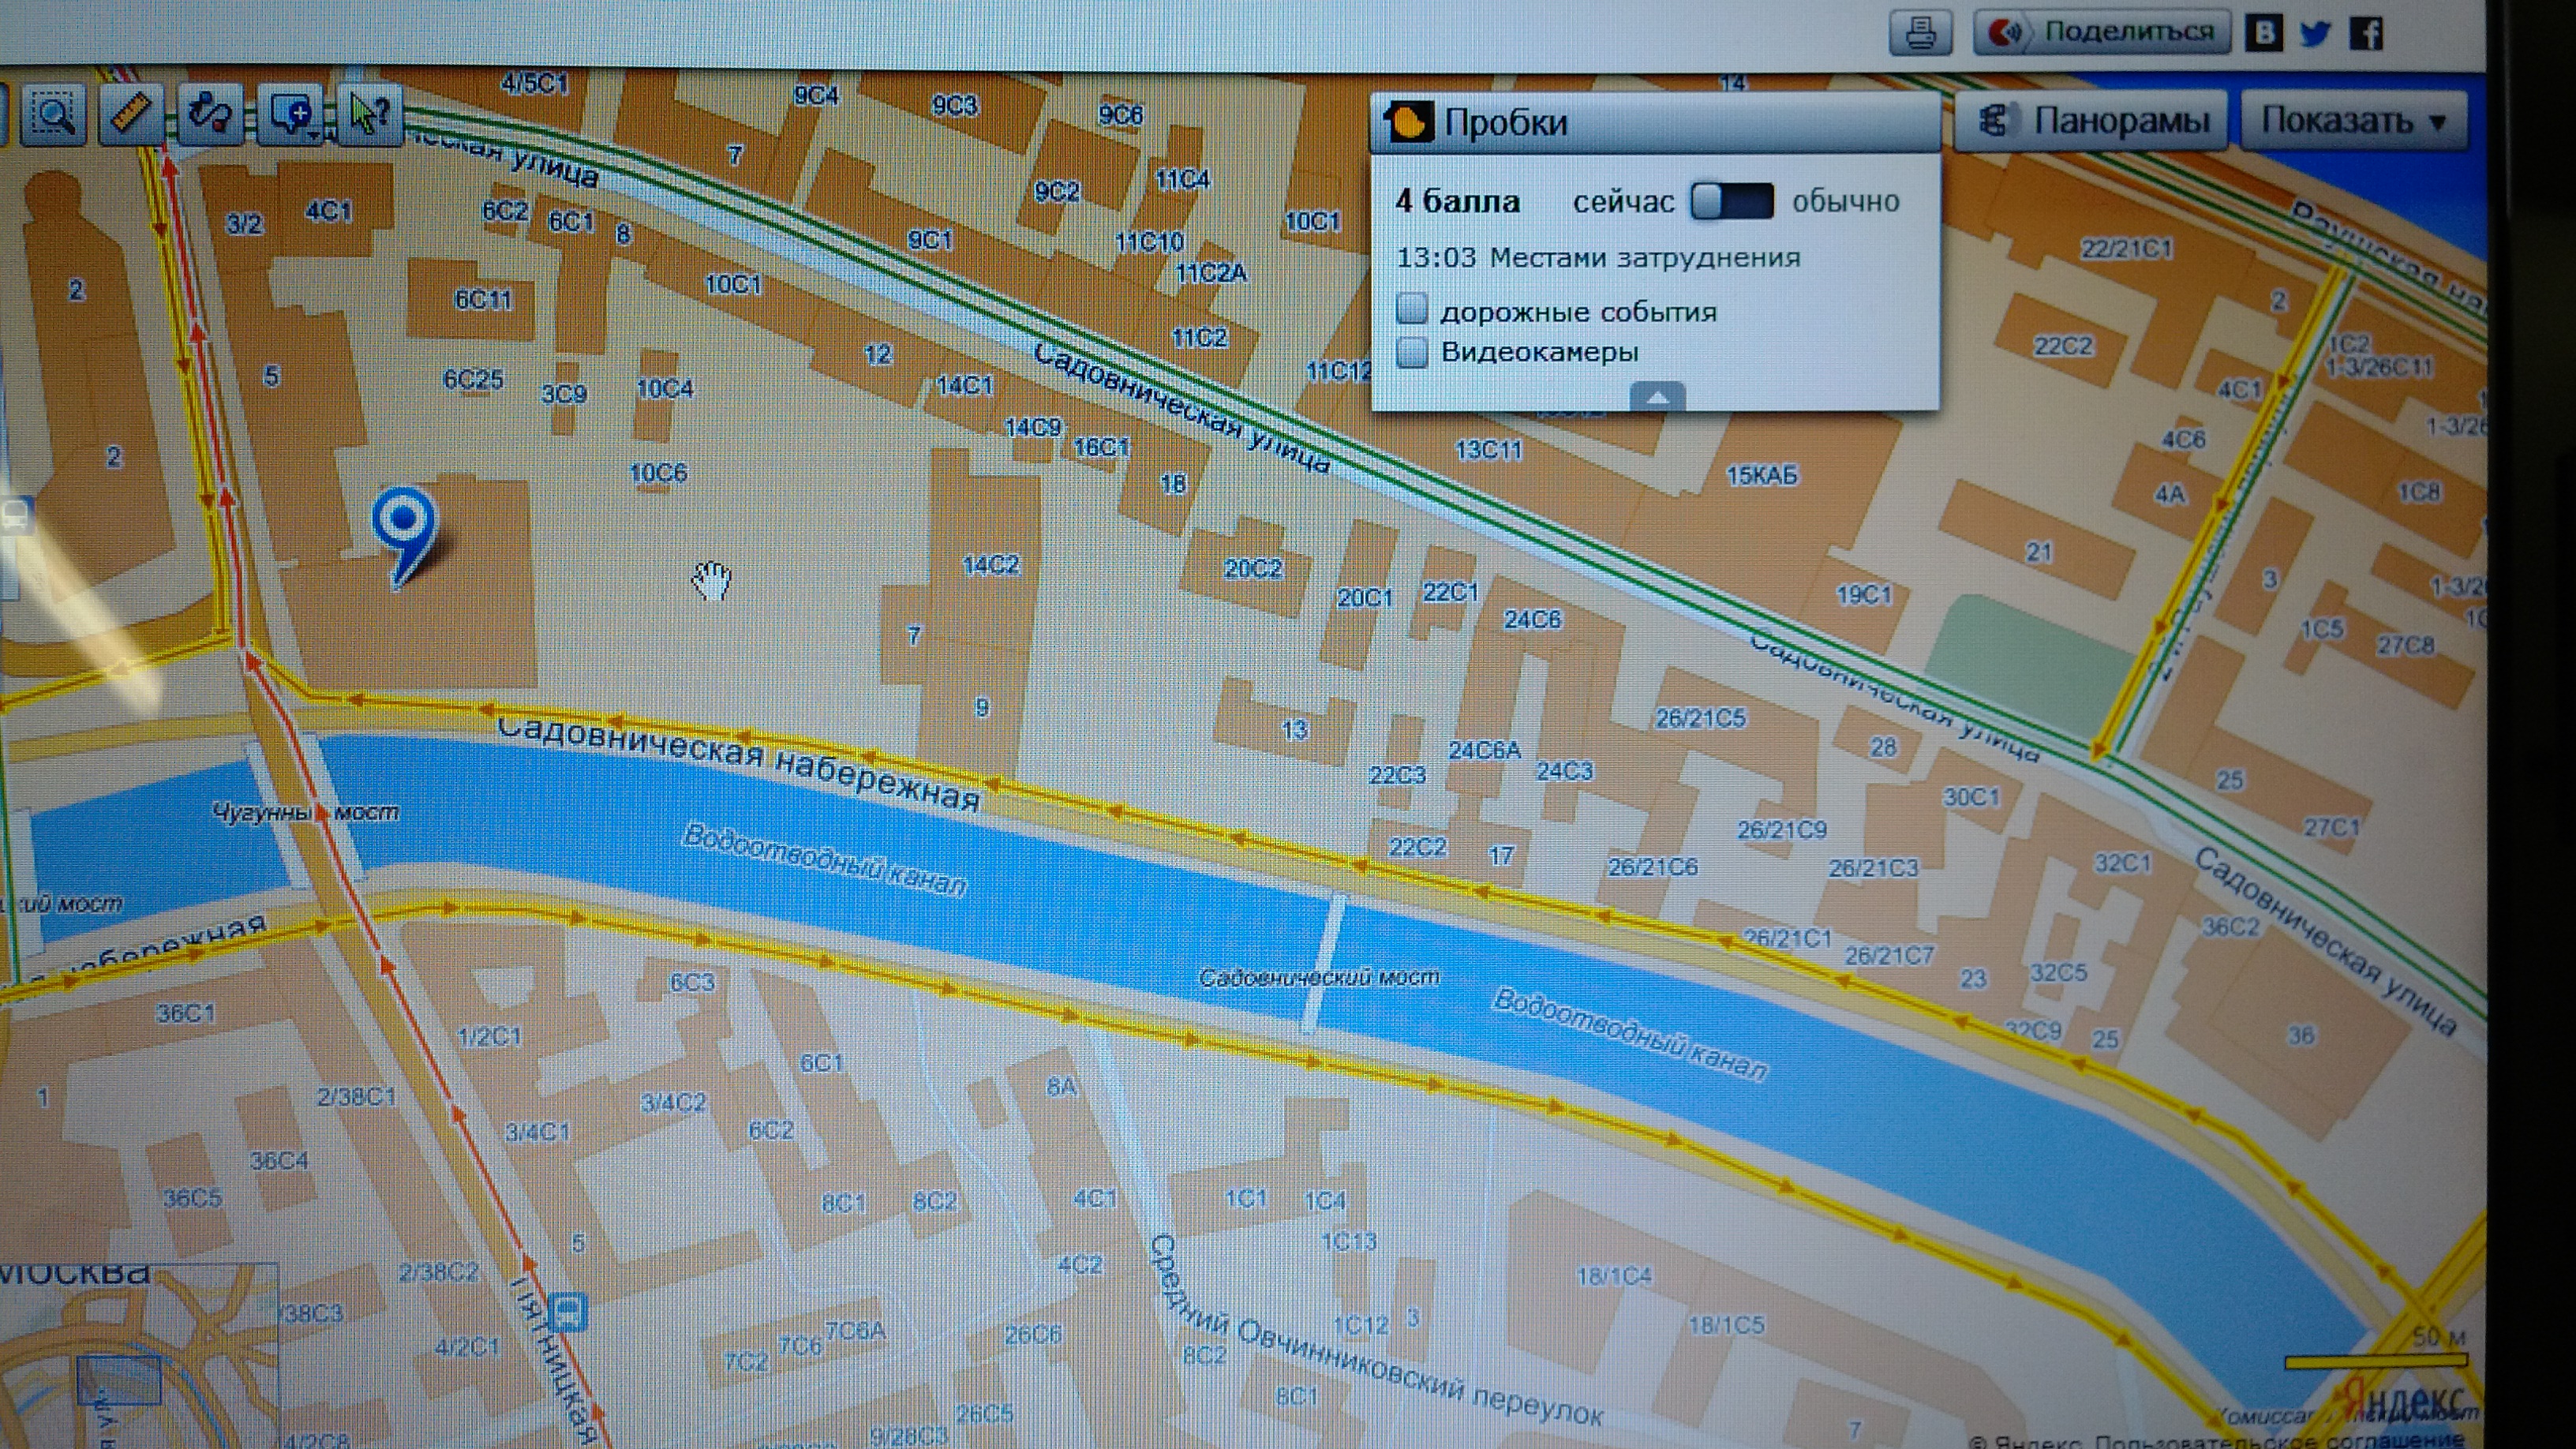Viewport: 2576px width, 1449px height.
Task: Flip the сейчас/обычно traffic switch
Action: 1732,201
